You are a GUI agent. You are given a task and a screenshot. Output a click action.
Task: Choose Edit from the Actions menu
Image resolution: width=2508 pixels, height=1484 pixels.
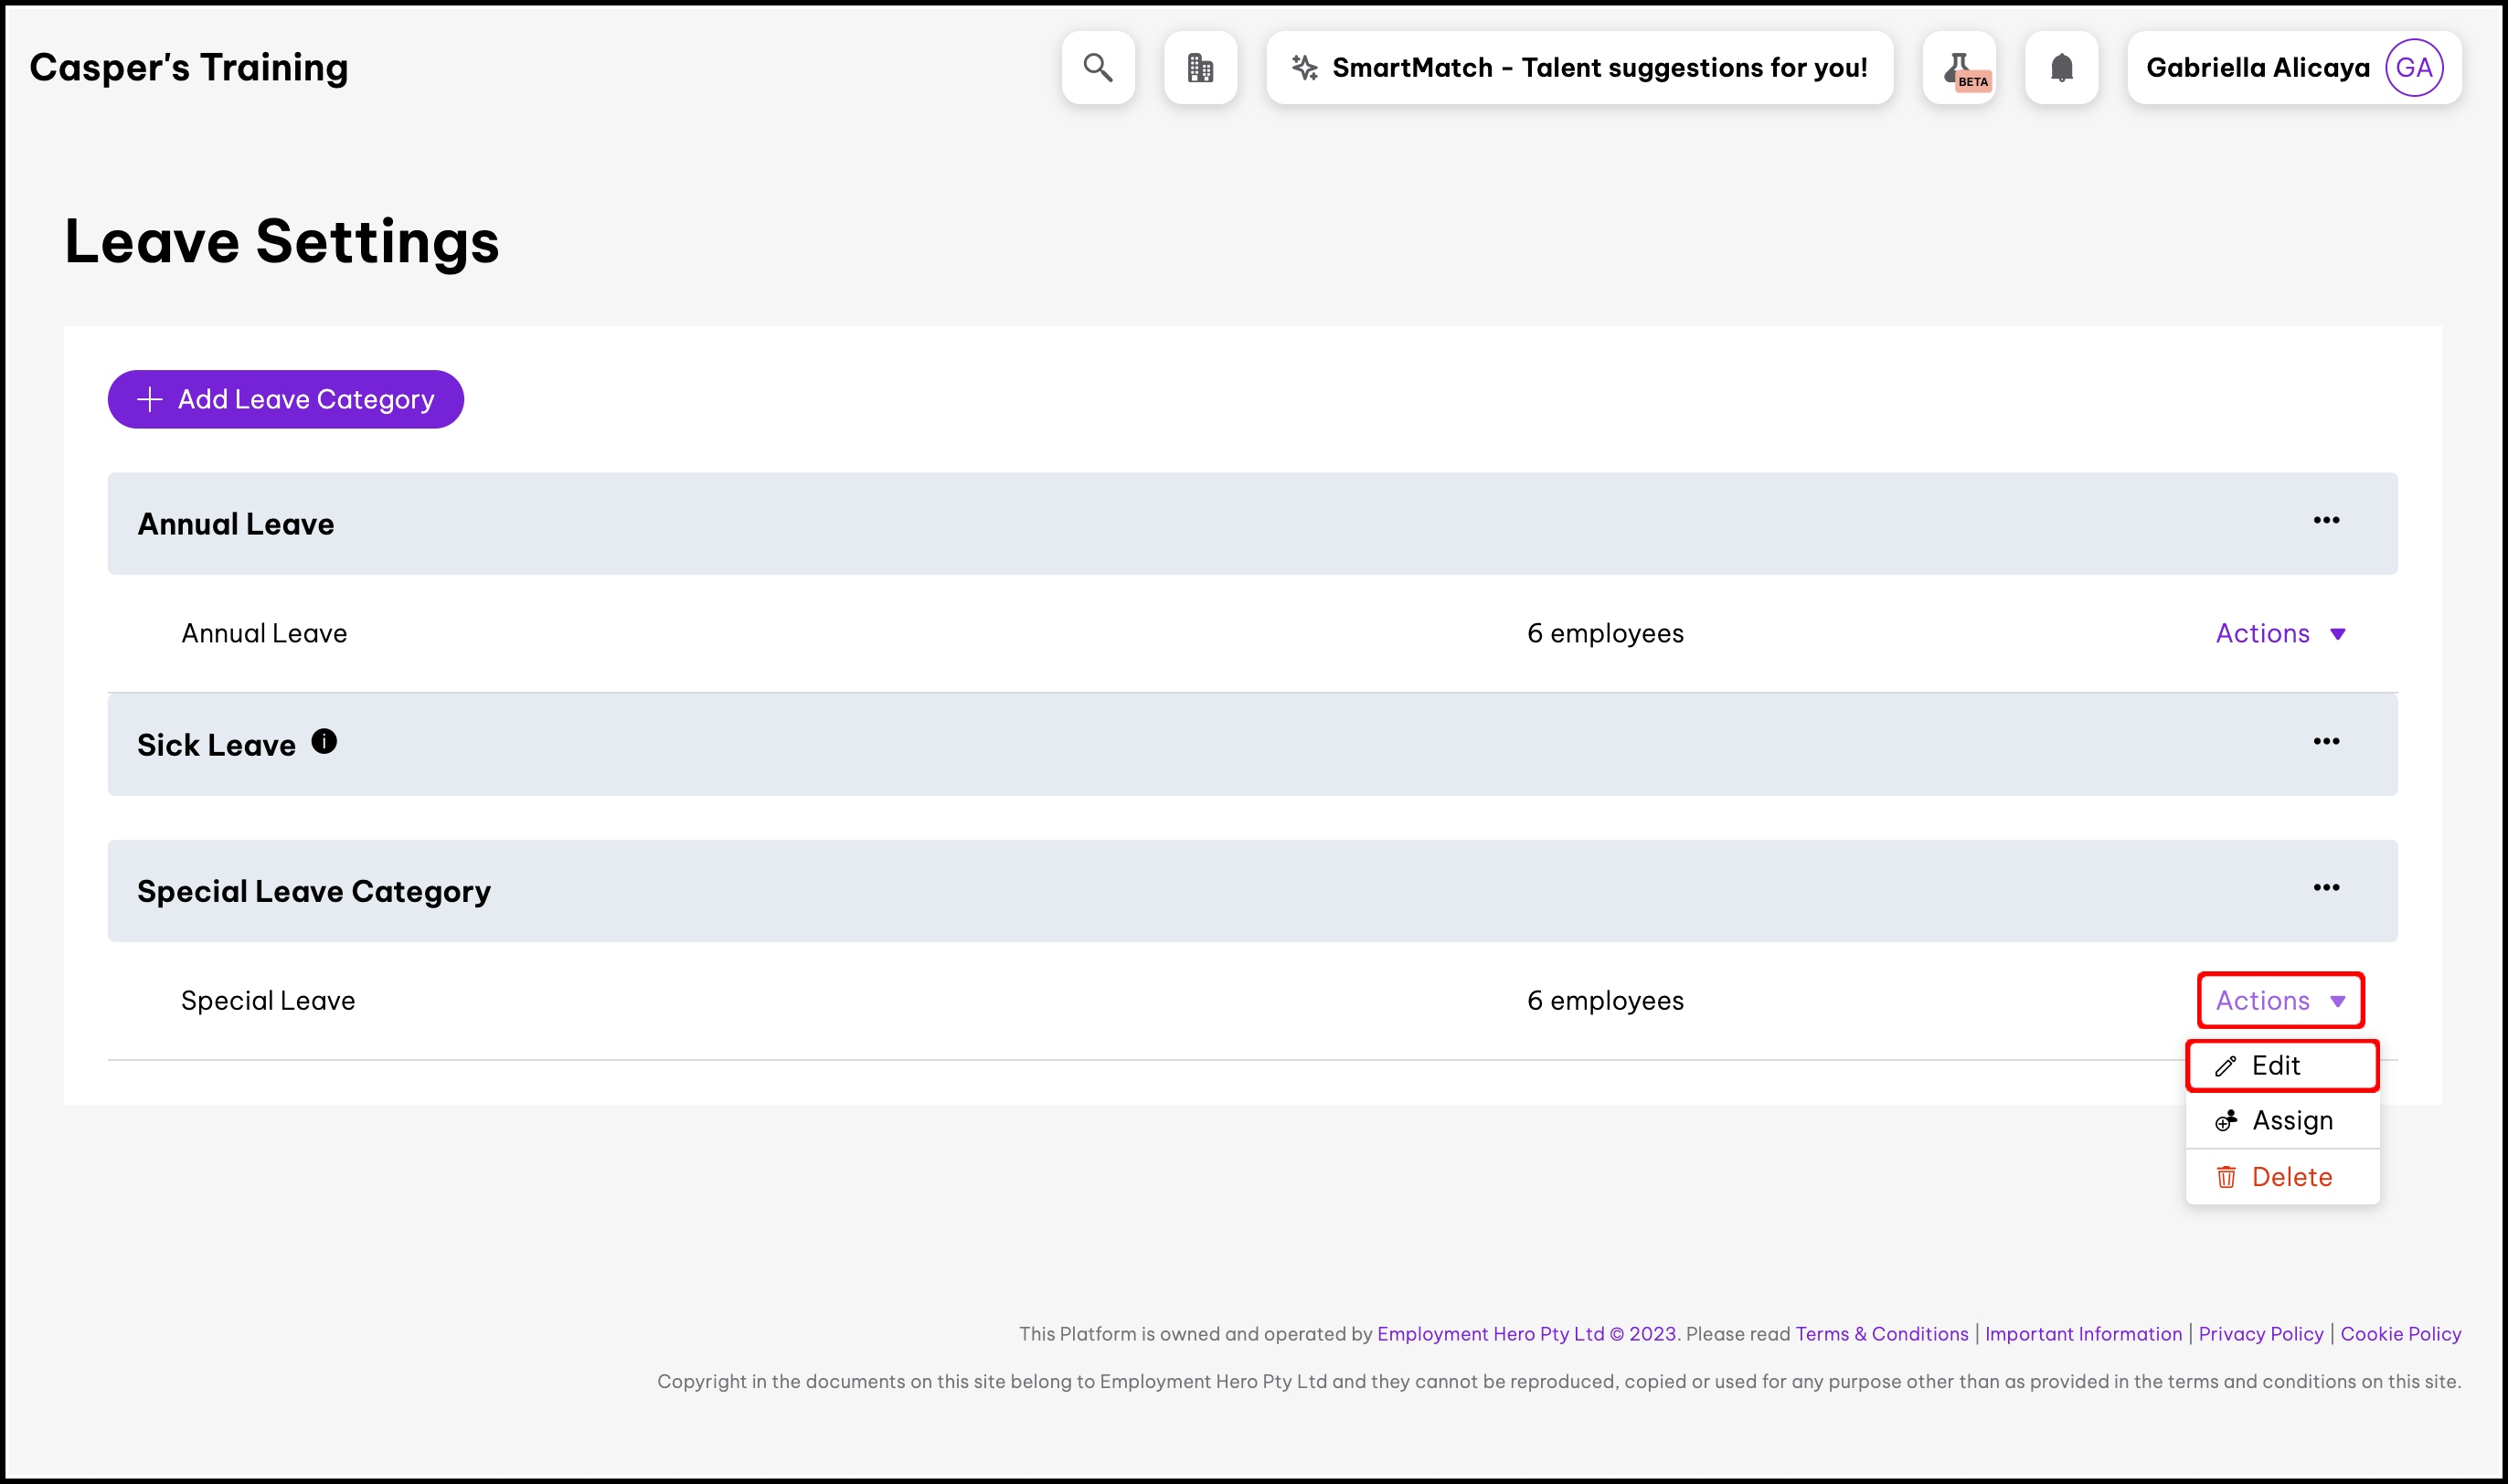[2276, 1066]
